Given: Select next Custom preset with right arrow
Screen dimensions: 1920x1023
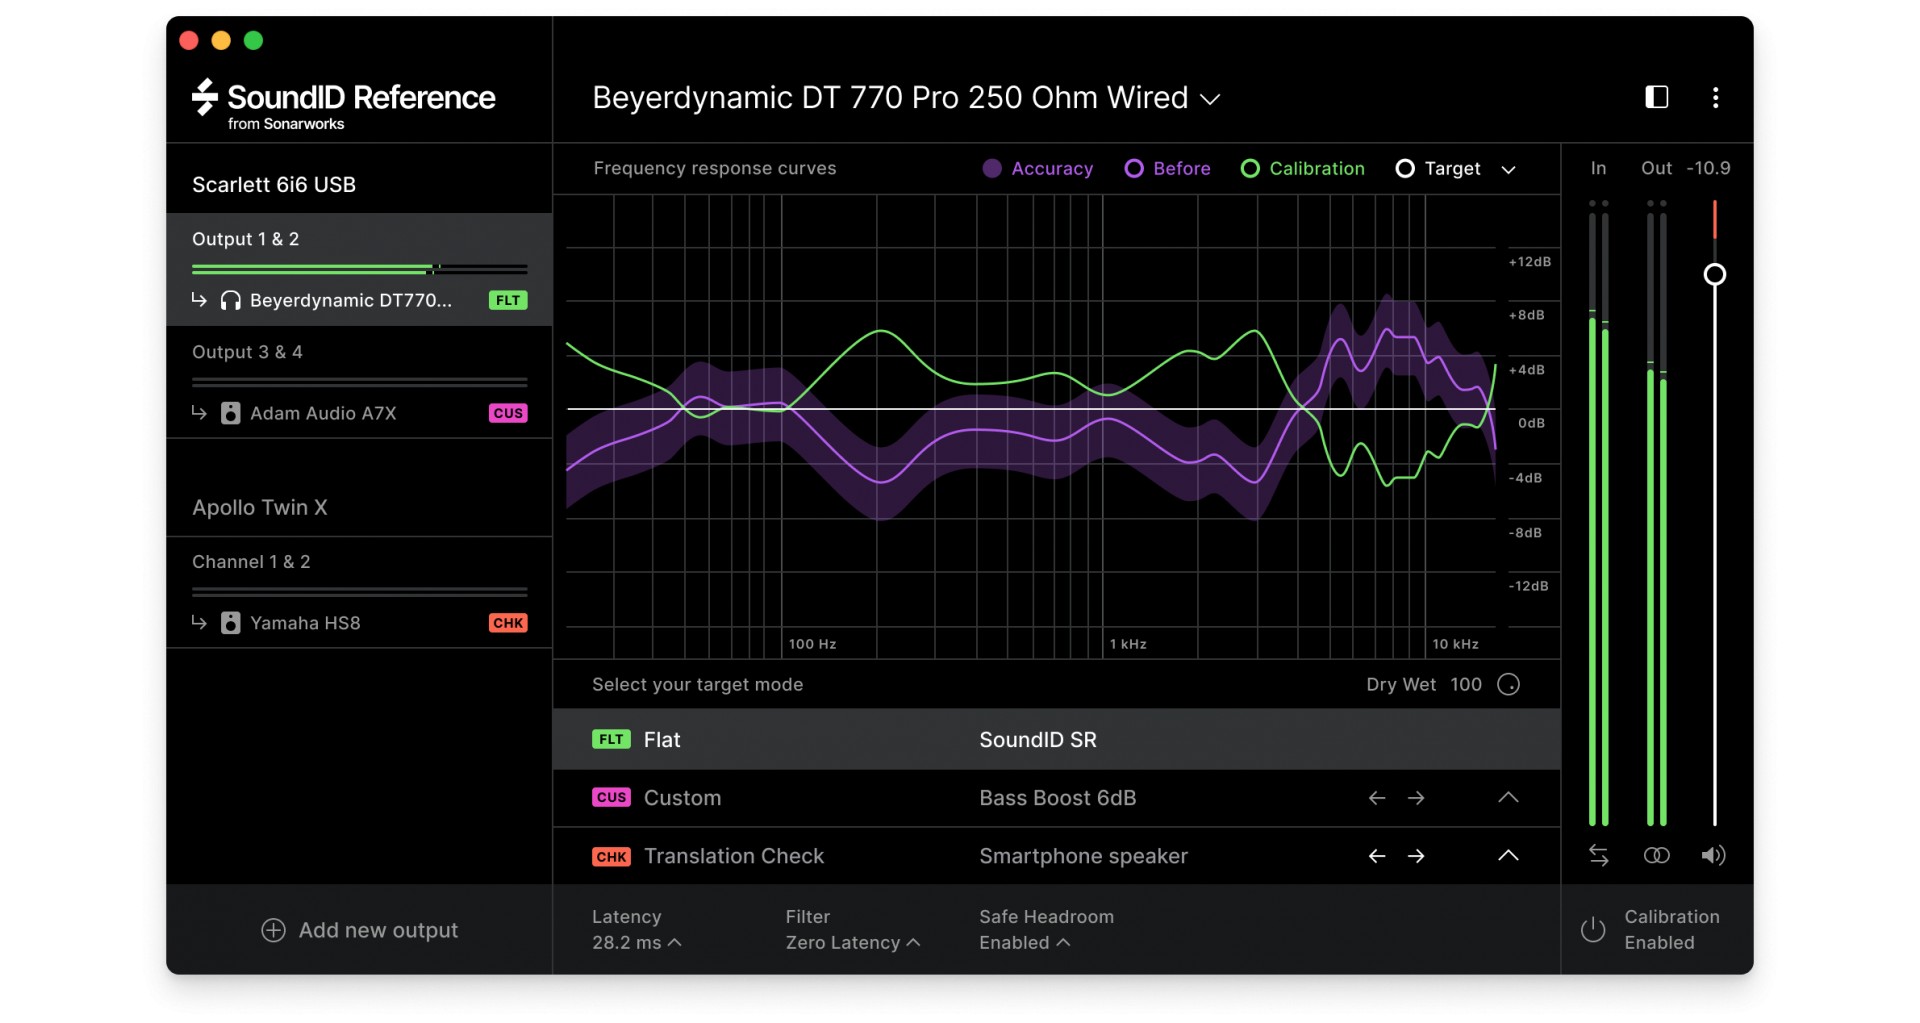Looking at the screenshot, I should pos(1416,798).
